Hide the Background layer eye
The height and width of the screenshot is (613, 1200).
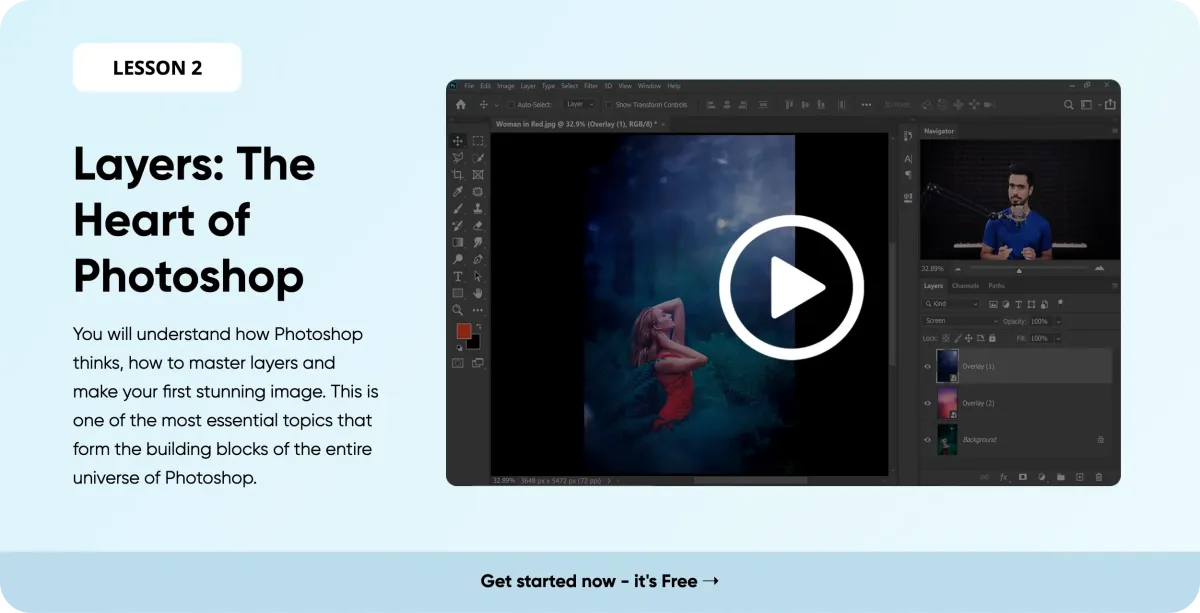point(928,440)
